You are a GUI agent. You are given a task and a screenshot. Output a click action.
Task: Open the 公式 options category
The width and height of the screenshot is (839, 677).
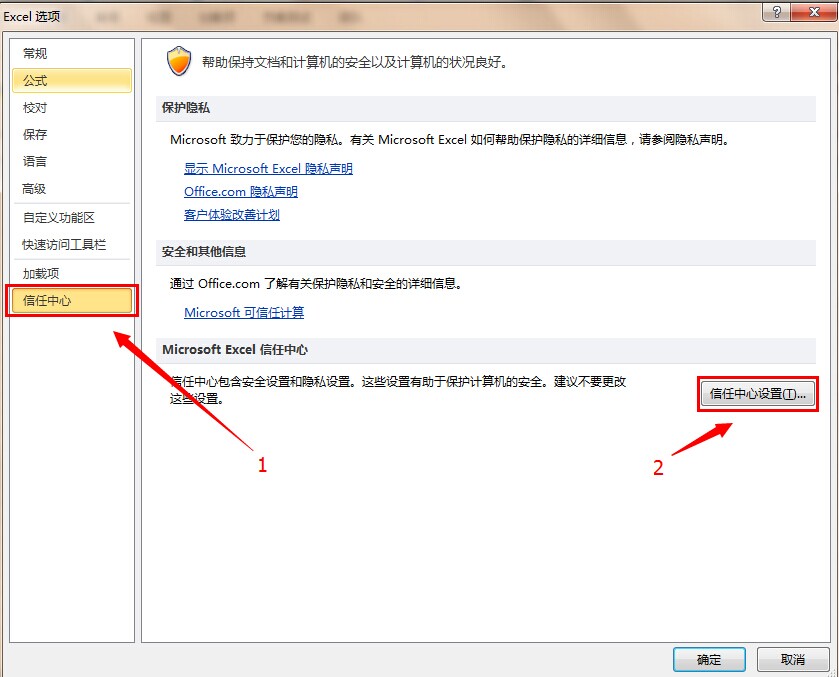[36, 81]
